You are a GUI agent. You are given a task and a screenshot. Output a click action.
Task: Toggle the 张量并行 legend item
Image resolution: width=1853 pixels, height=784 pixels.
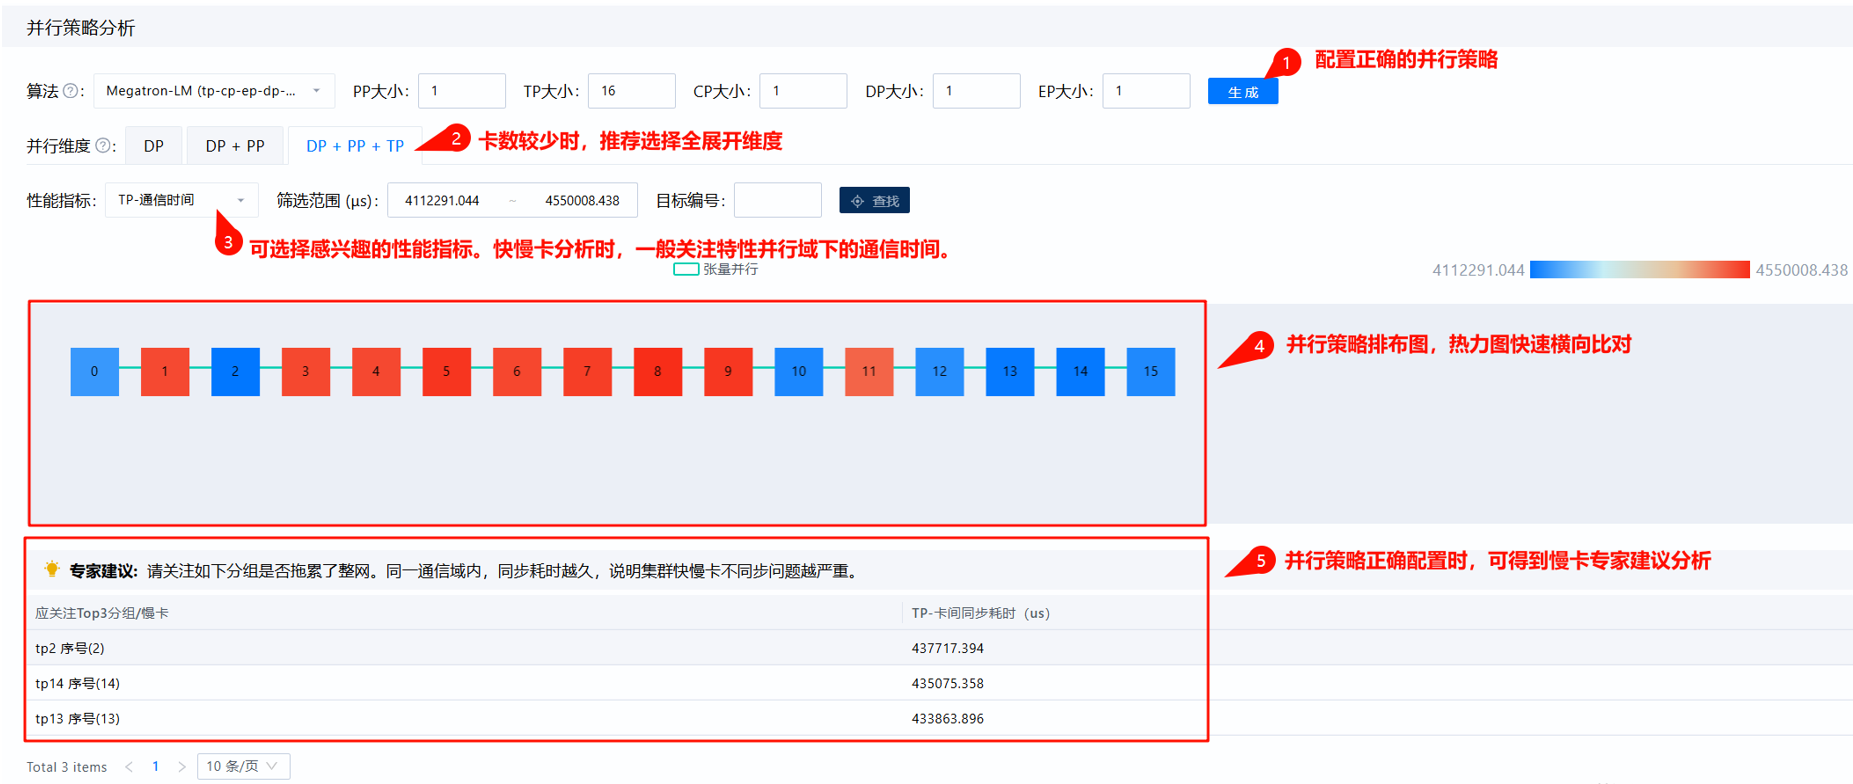pos(716,269)
